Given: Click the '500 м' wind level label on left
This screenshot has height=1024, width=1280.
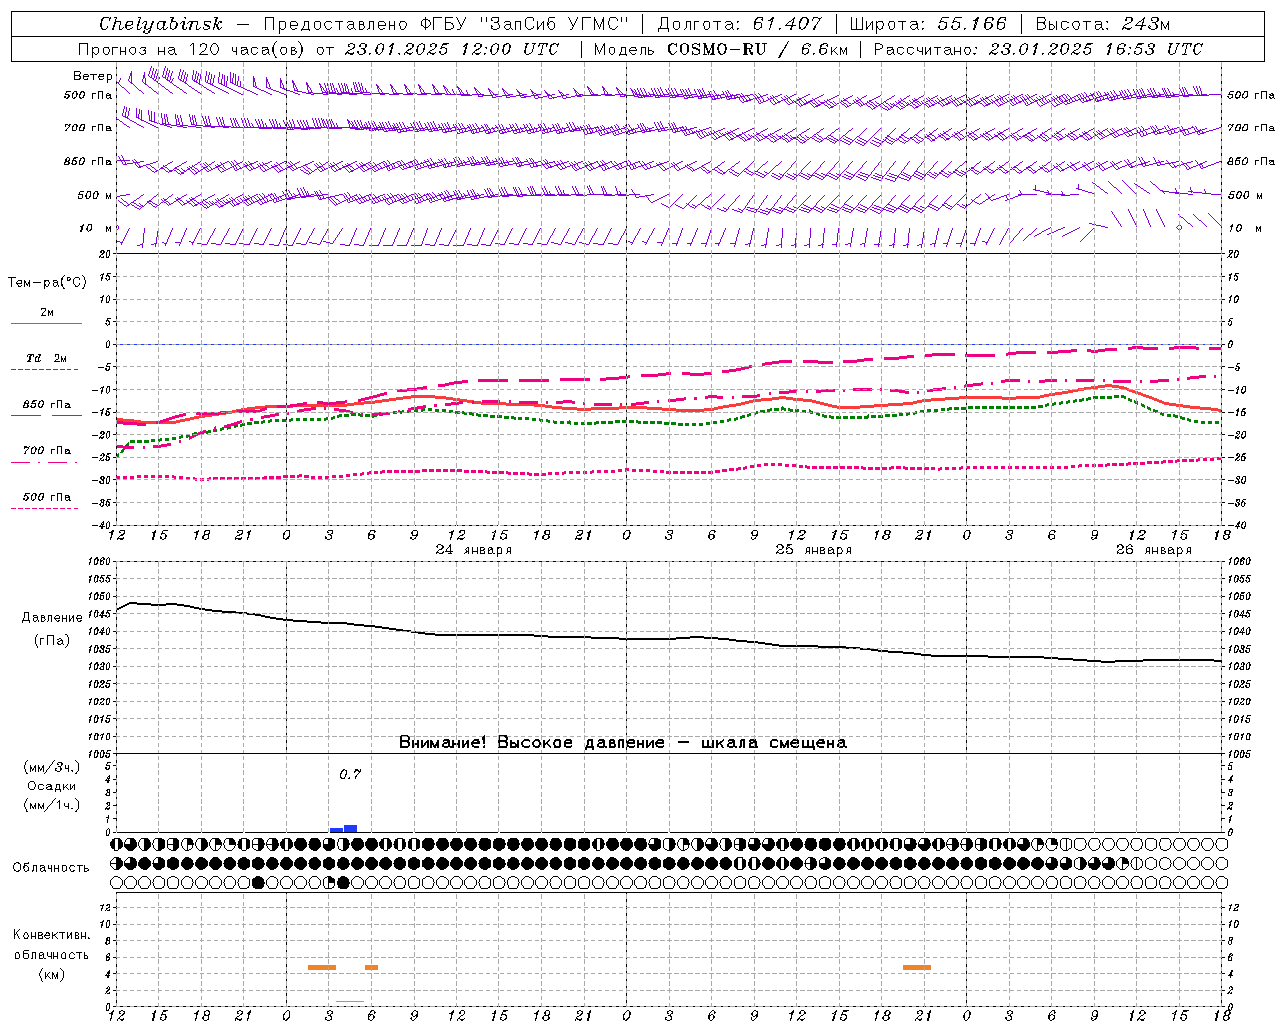Looking at the screenshot, I should (95, 195).
